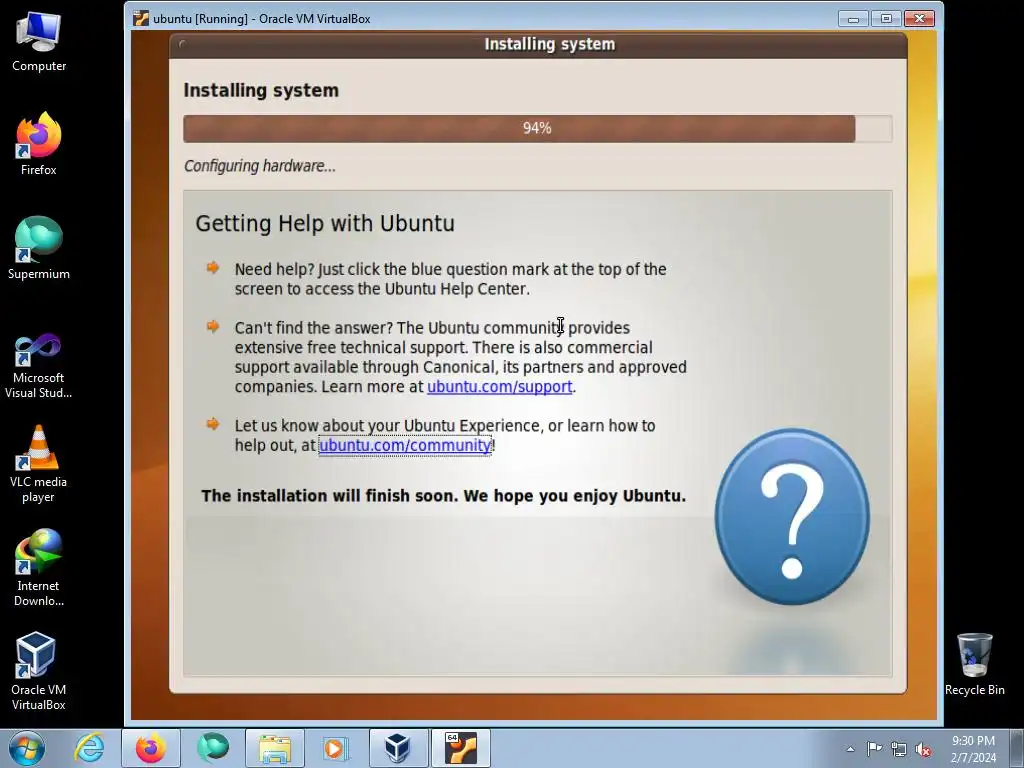Click the 94% installation progress bar
Viewport: 1024px width, 768px height.
click(537, 129)
